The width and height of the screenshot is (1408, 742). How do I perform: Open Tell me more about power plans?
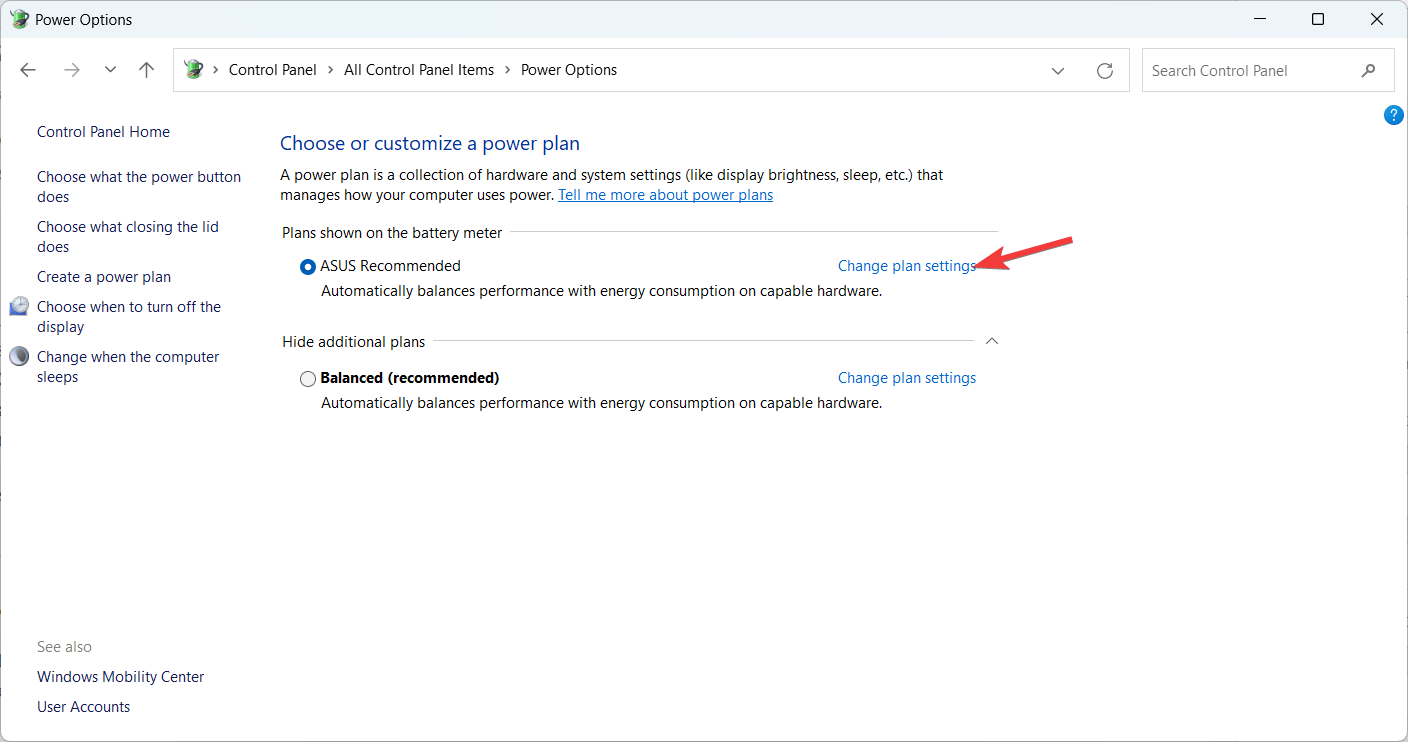point(665,195)
